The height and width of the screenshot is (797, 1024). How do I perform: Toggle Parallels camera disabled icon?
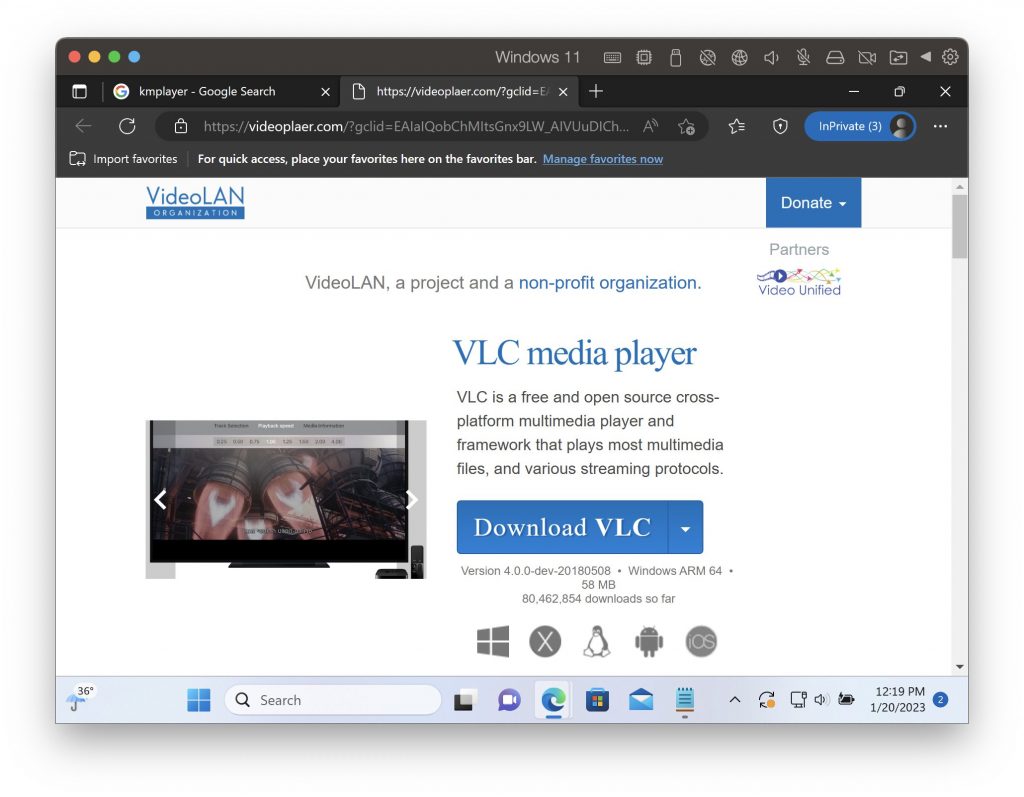(867, 57)
